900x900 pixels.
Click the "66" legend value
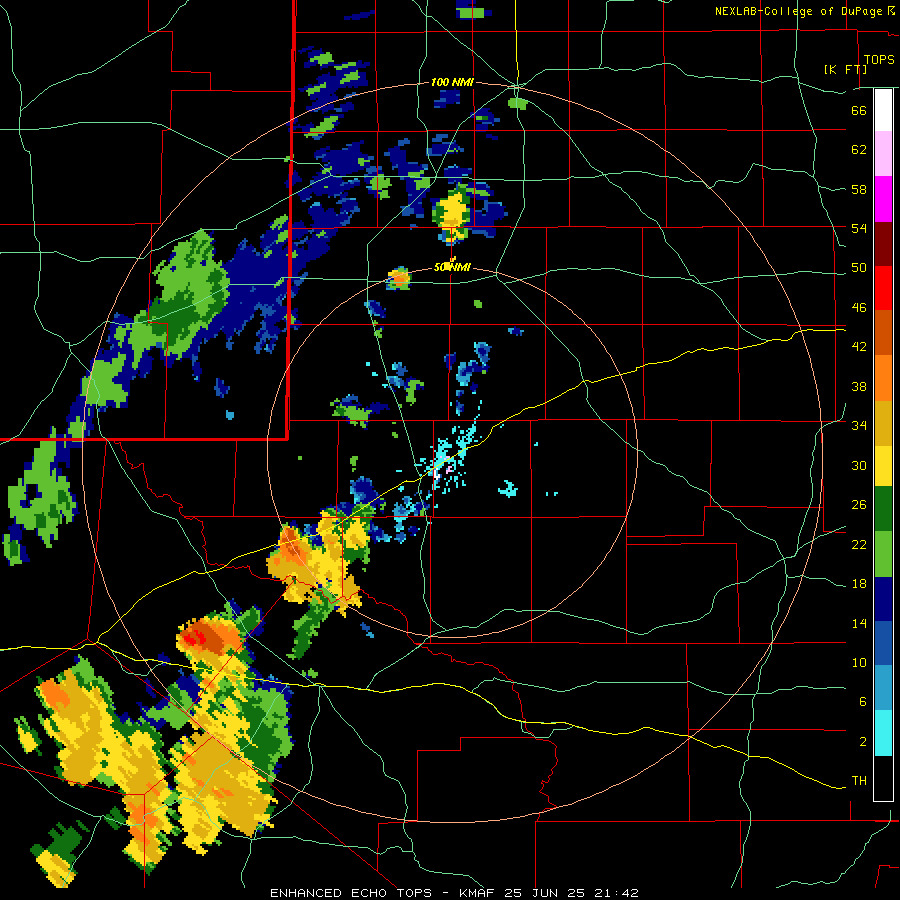tap(859, 110)
